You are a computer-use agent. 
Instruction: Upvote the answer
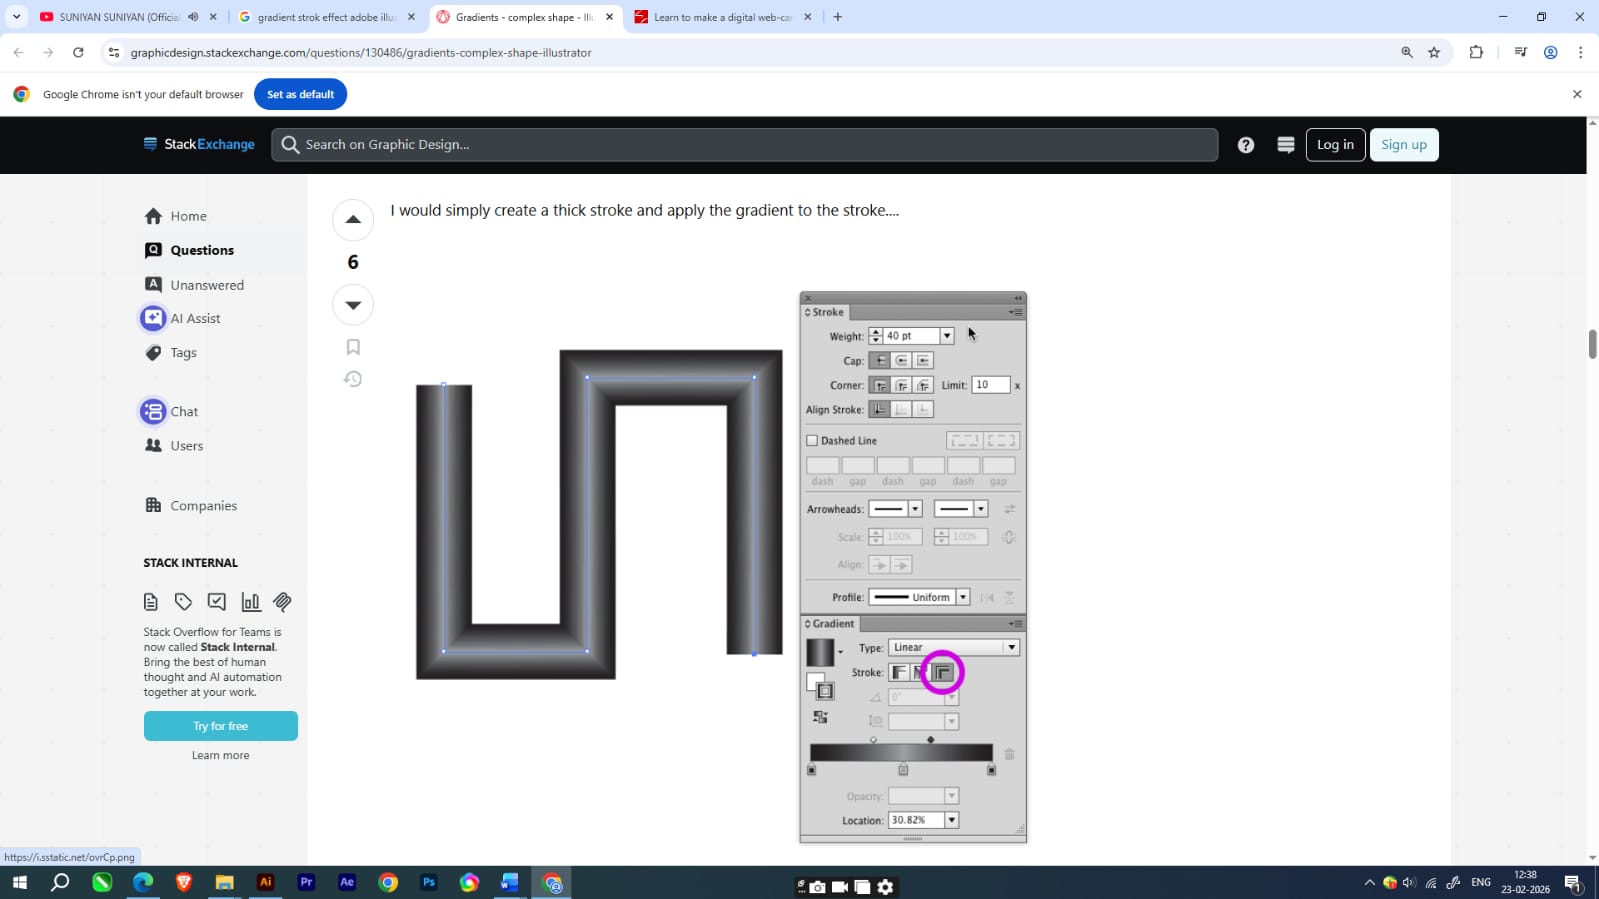point(353,220)
